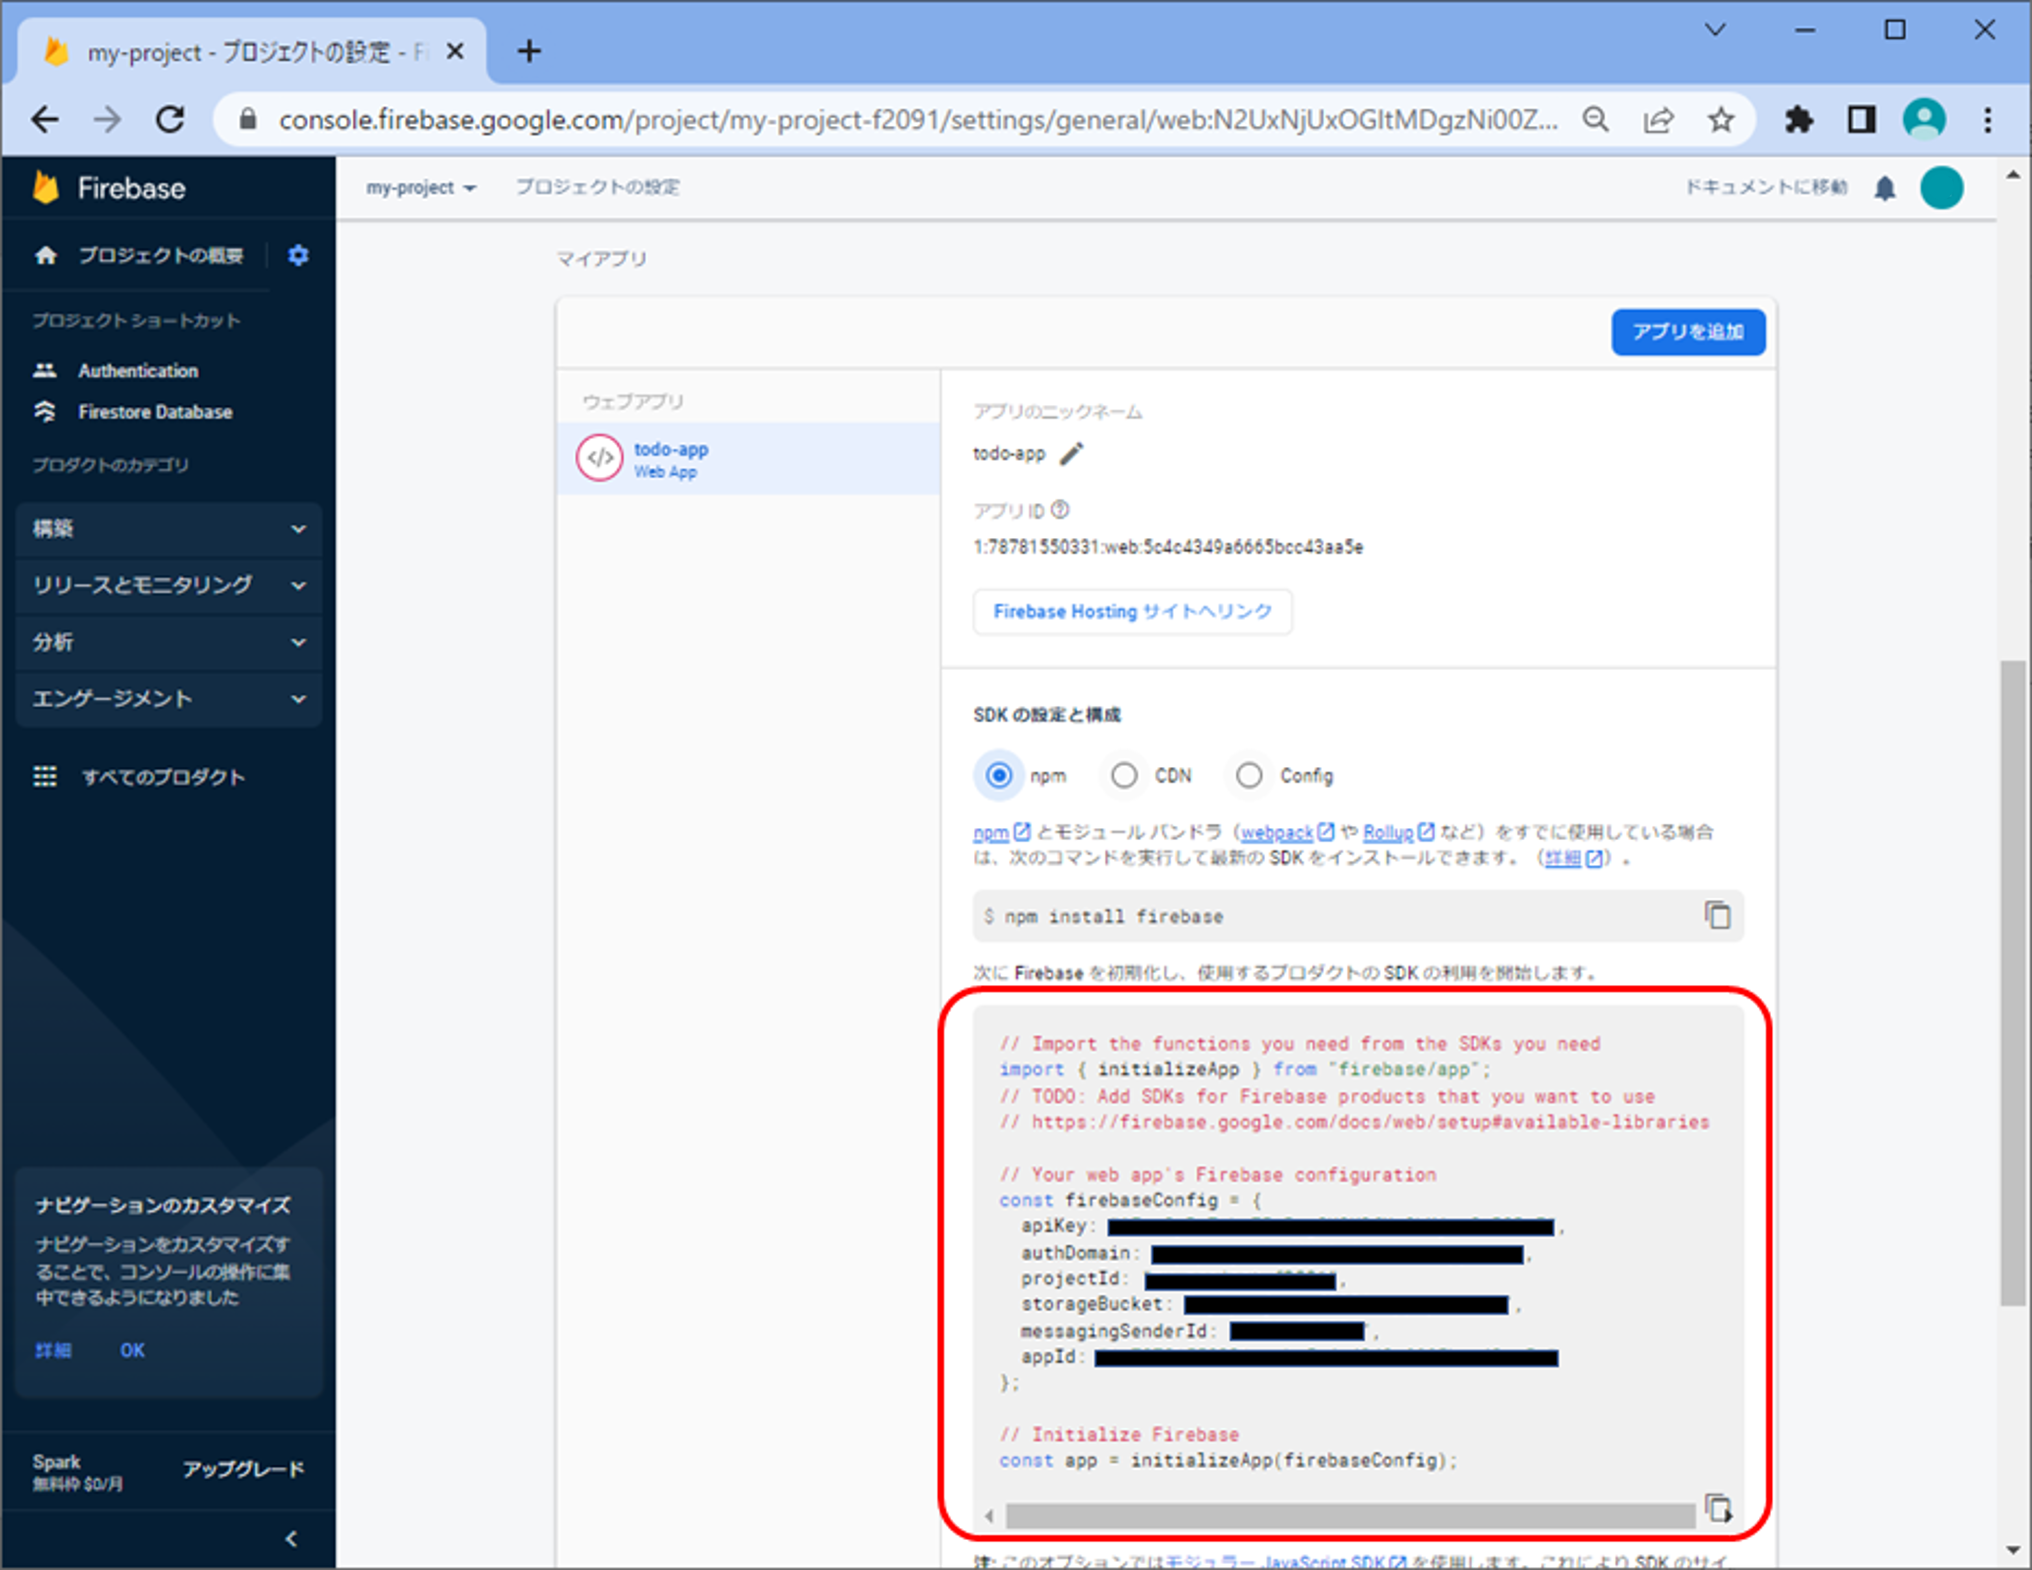Click OK in the navigation customize card
2032x1570 pixels.
(x=132, y=1350)
